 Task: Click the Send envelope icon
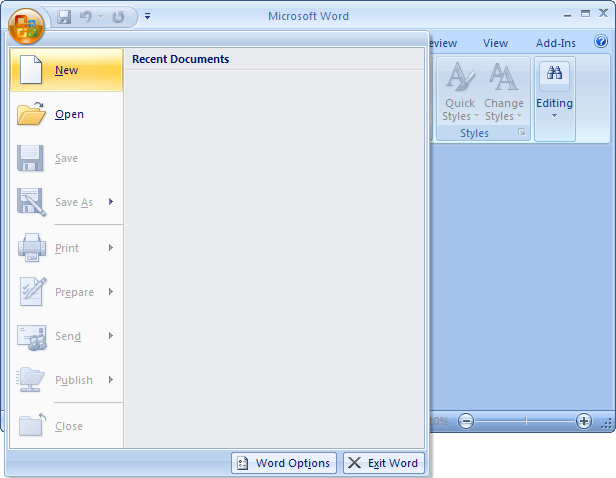click(x=32, y=337)
